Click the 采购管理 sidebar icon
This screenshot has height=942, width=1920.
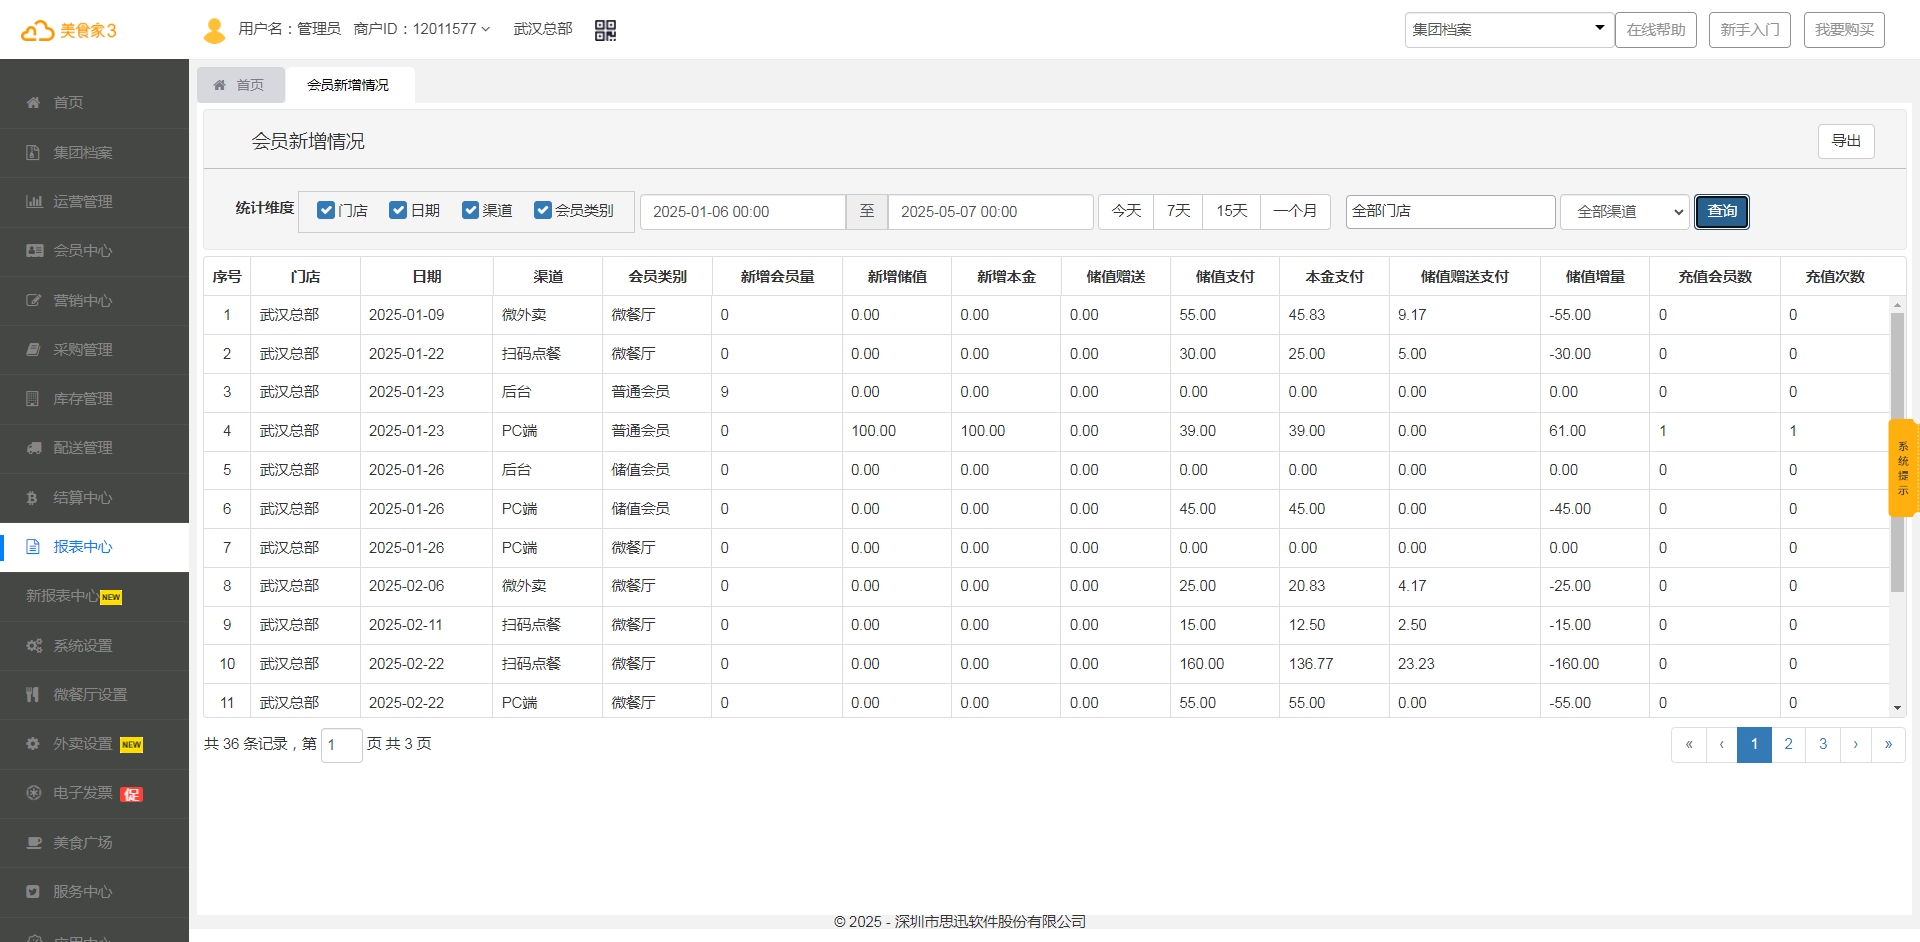(33, 350)
